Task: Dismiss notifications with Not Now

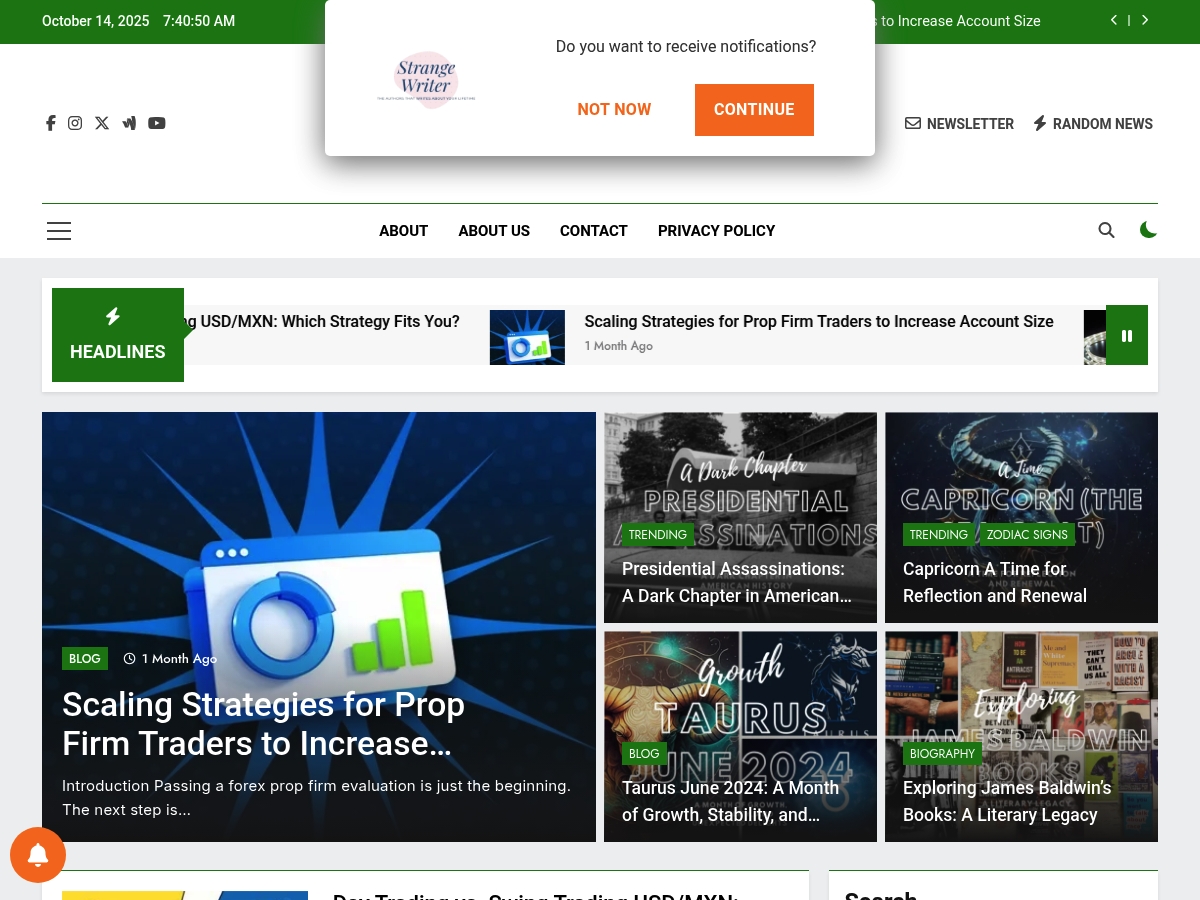Action: [x=614, y=110]
